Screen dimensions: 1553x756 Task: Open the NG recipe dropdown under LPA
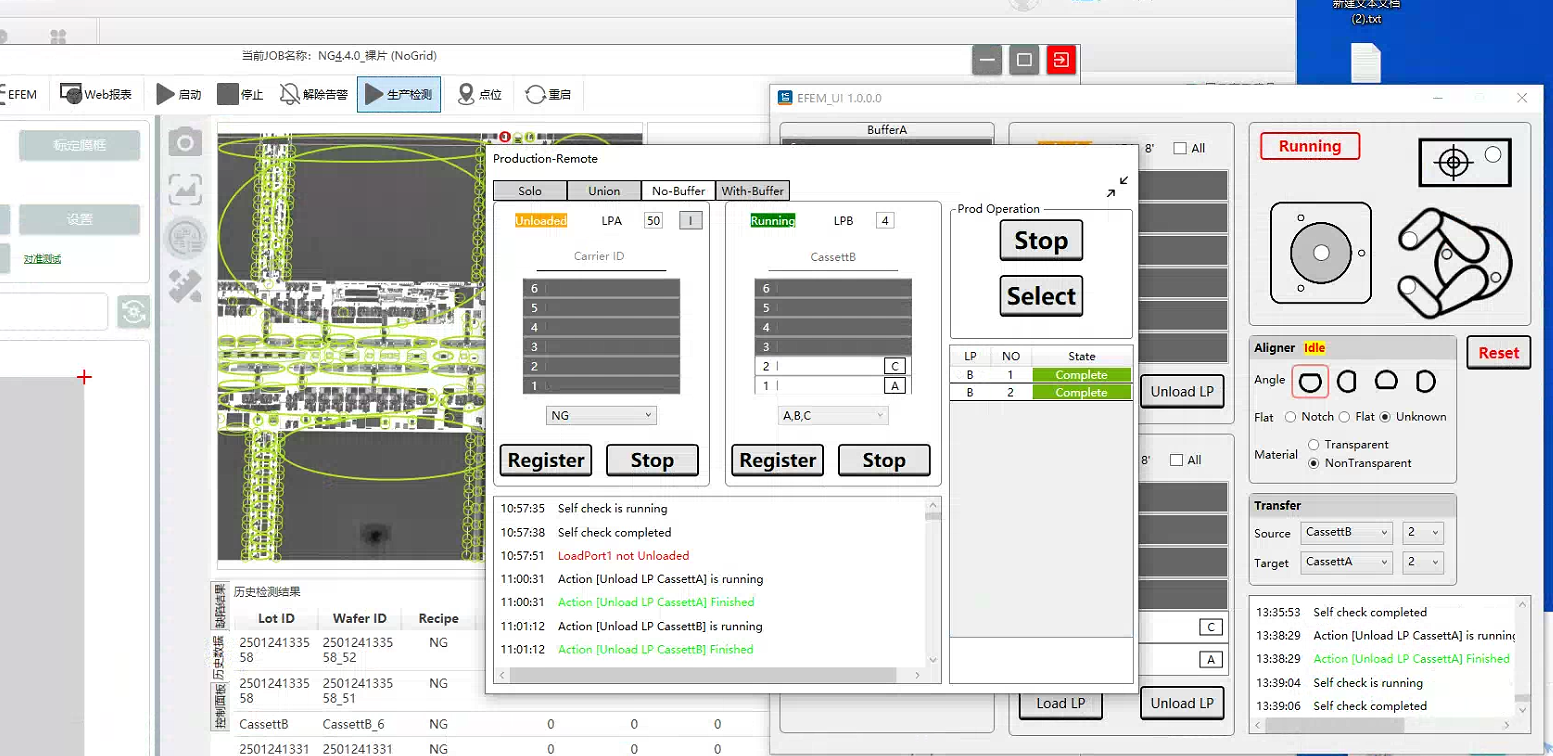pyautogui.click(x=601, y=415)
